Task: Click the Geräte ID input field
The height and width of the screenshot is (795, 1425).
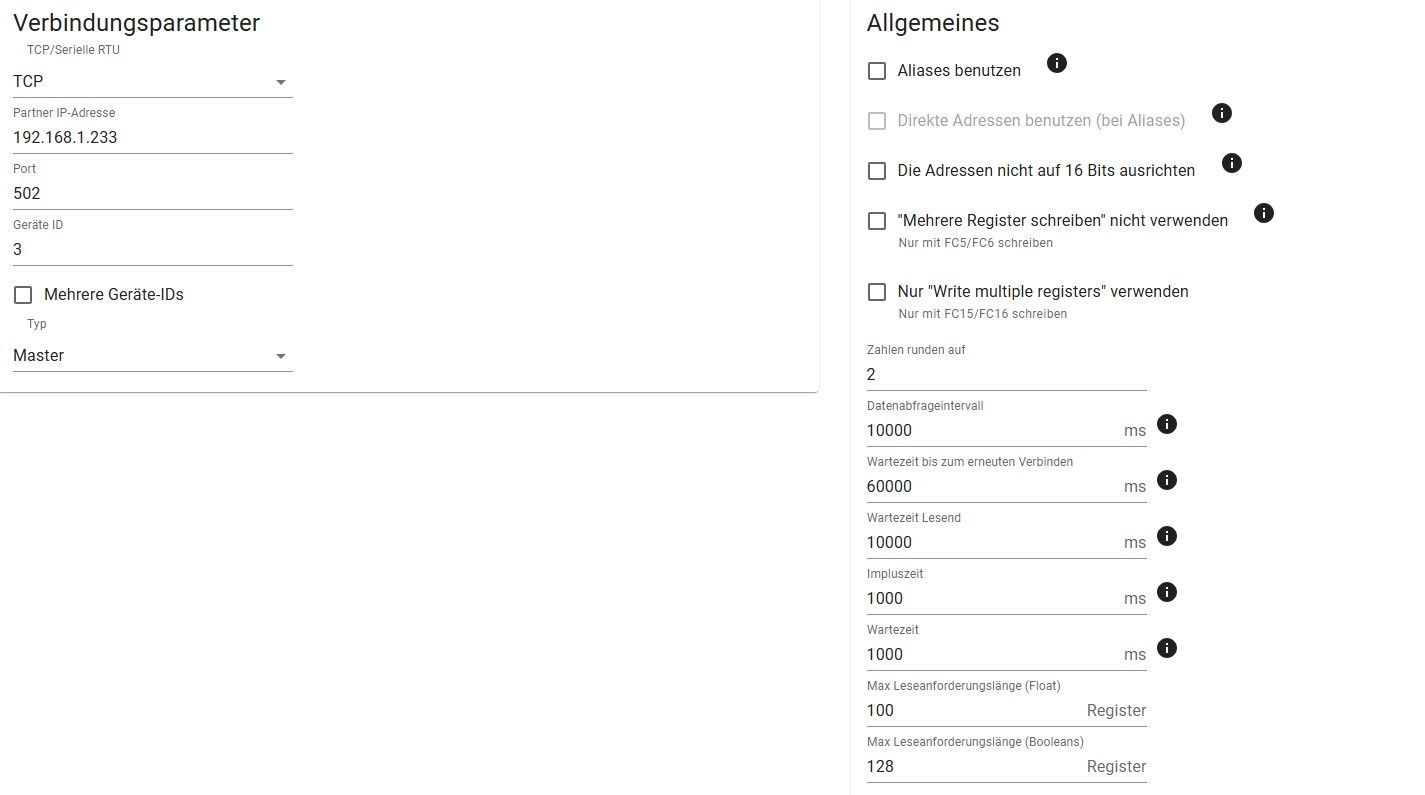Action: tap(152, 250)
